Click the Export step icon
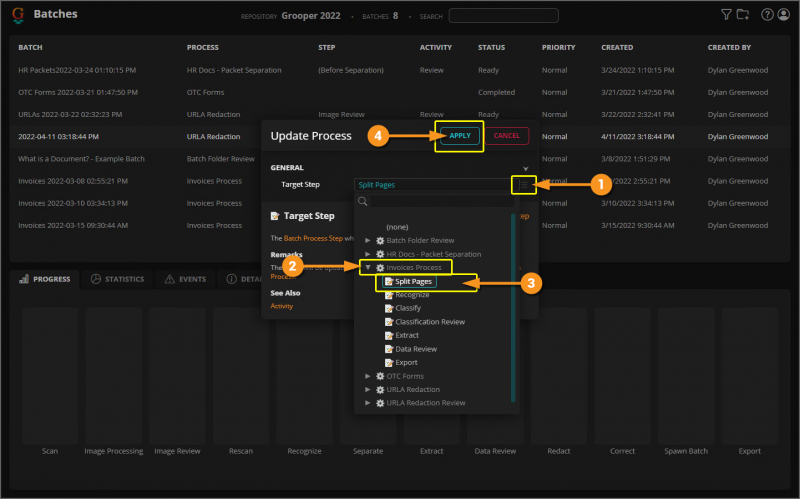This screenshot has width=800, height=499. (389, 362)
